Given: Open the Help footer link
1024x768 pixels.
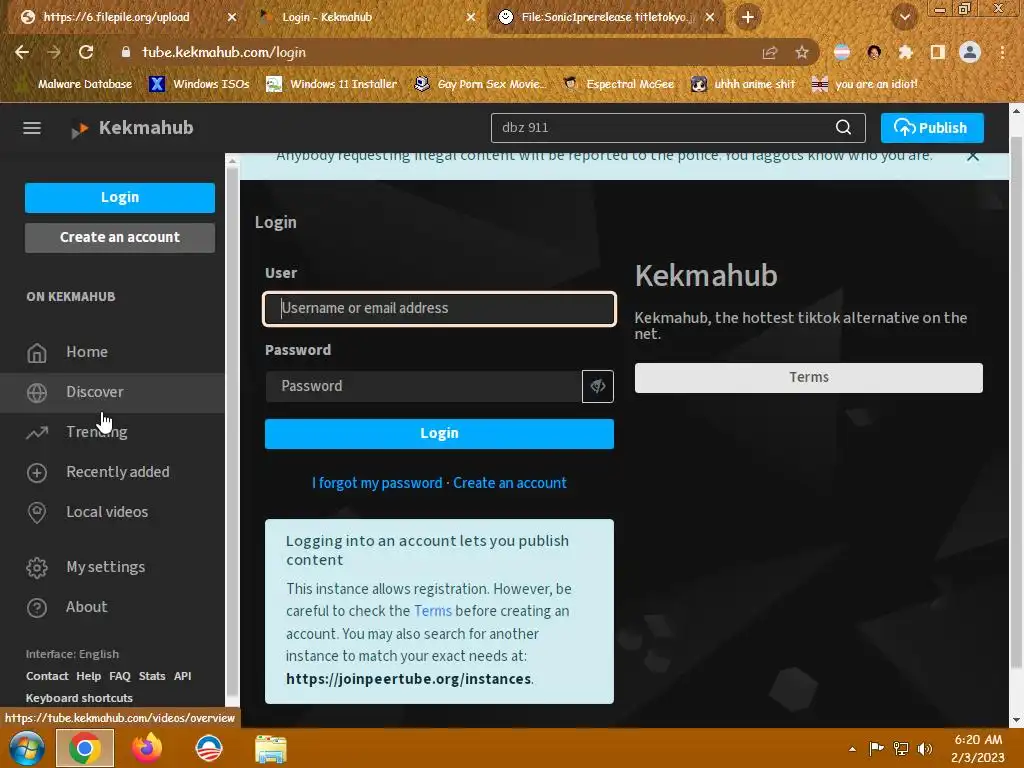Looking at the screenshot, I should click(88, 677).
